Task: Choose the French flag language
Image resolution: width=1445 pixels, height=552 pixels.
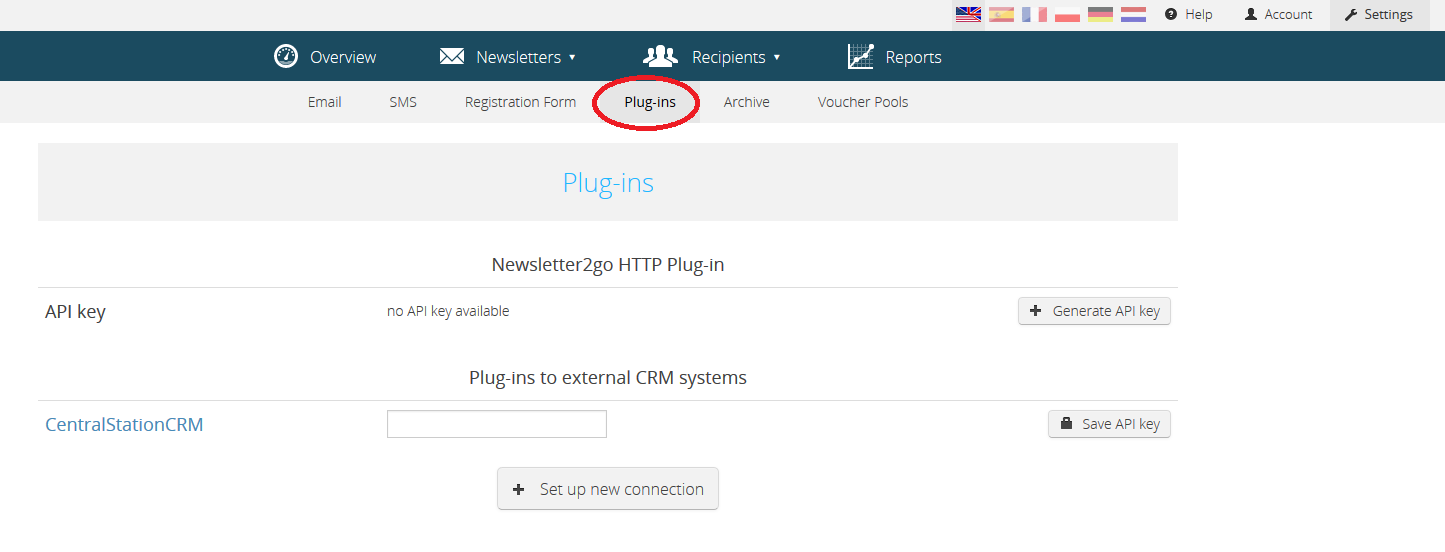Action: 1034,14
